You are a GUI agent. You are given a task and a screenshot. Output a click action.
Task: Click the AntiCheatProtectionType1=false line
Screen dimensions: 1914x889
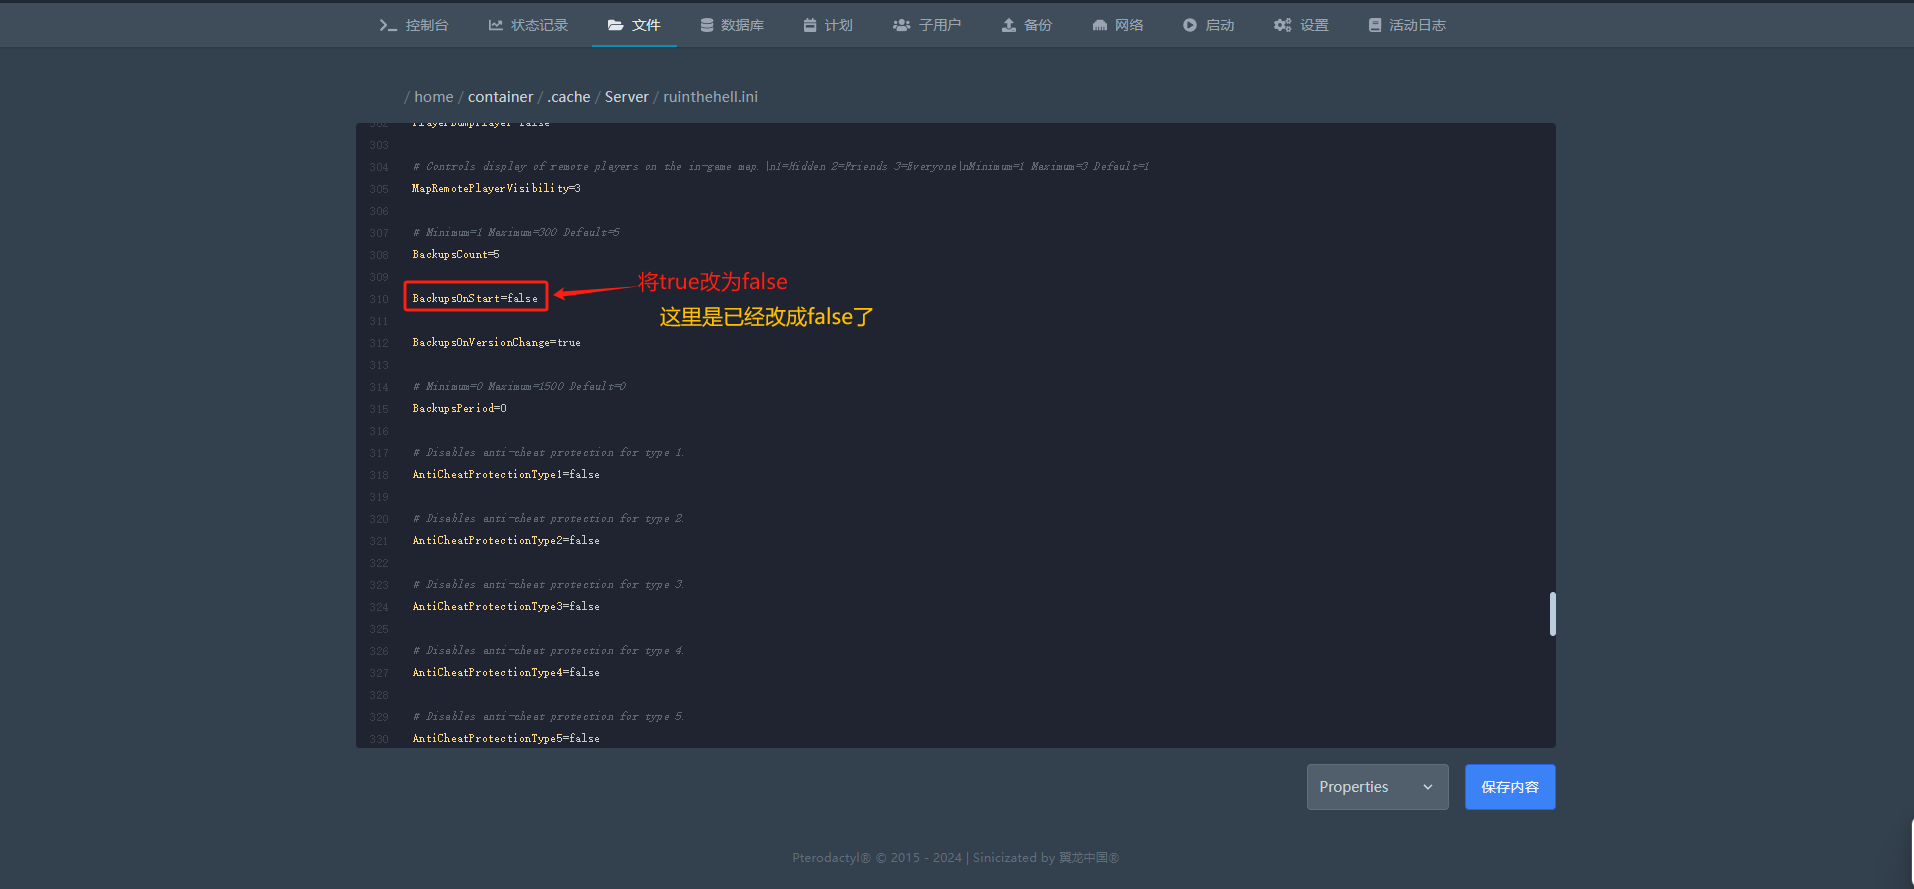(x=506, y=474)
